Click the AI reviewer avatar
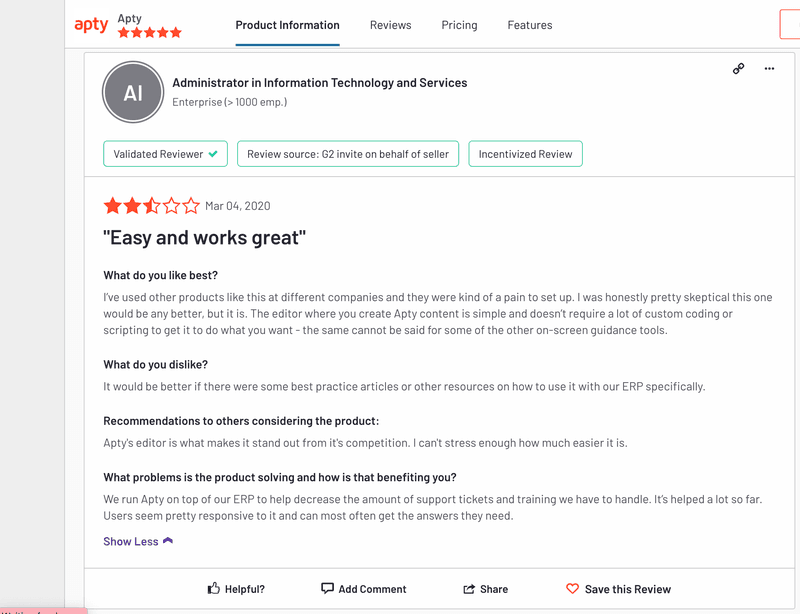Viewport: 800px width, 614px height. pyautogui.click(x=133, y=92)
